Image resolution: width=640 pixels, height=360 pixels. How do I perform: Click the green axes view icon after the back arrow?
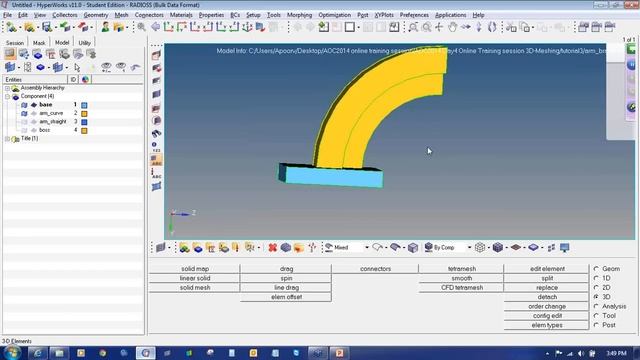[x=169, y=27]
